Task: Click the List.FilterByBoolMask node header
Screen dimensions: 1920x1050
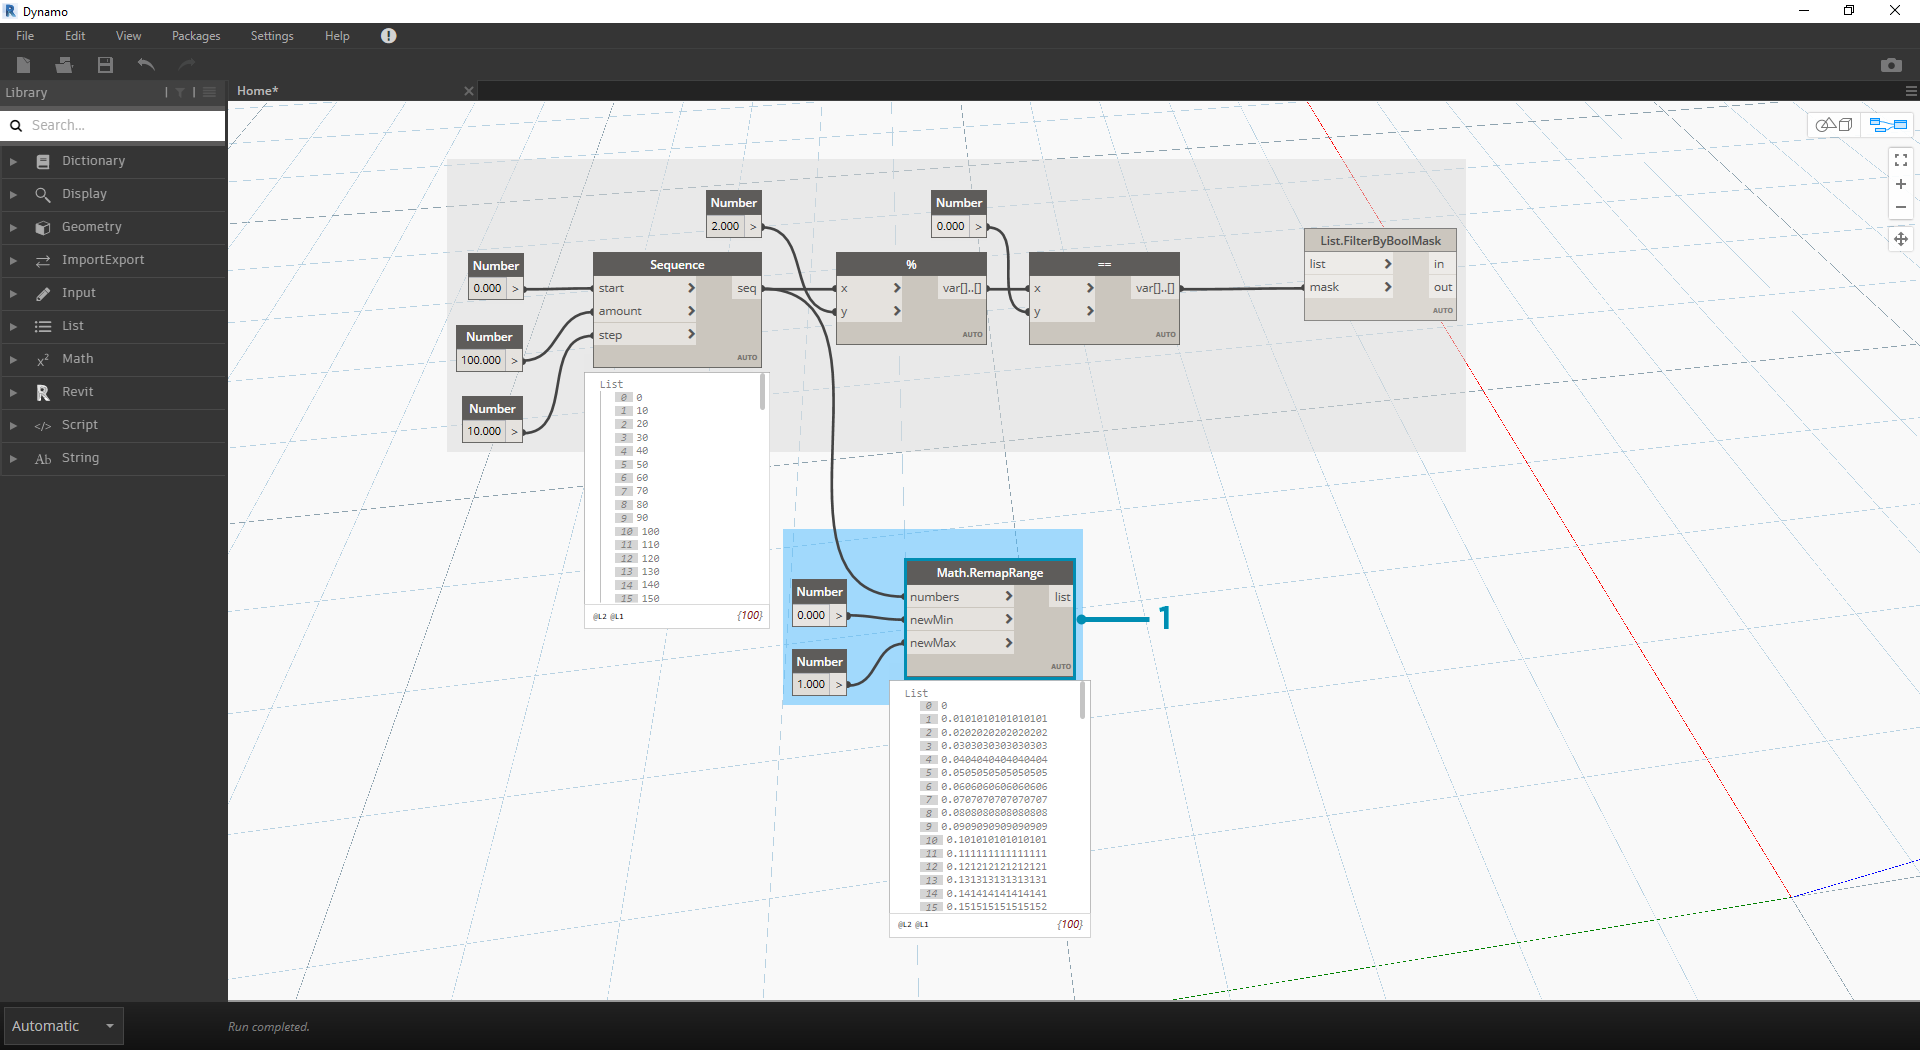Action: tap(1379, 241)
